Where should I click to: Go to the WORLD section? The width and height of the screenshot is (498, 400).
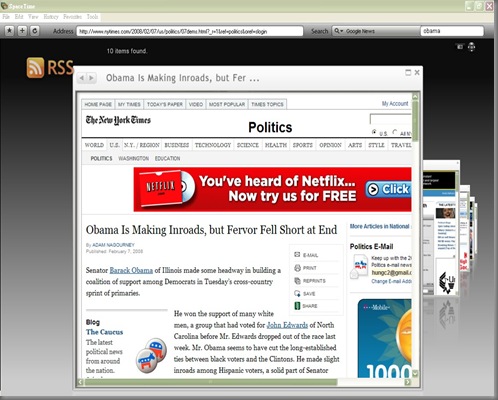click(x=94, y=145)
